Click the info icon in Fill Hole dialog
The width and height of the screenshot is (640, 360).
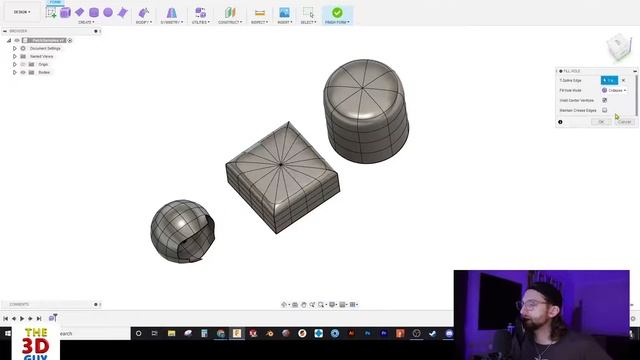[560, 122]
